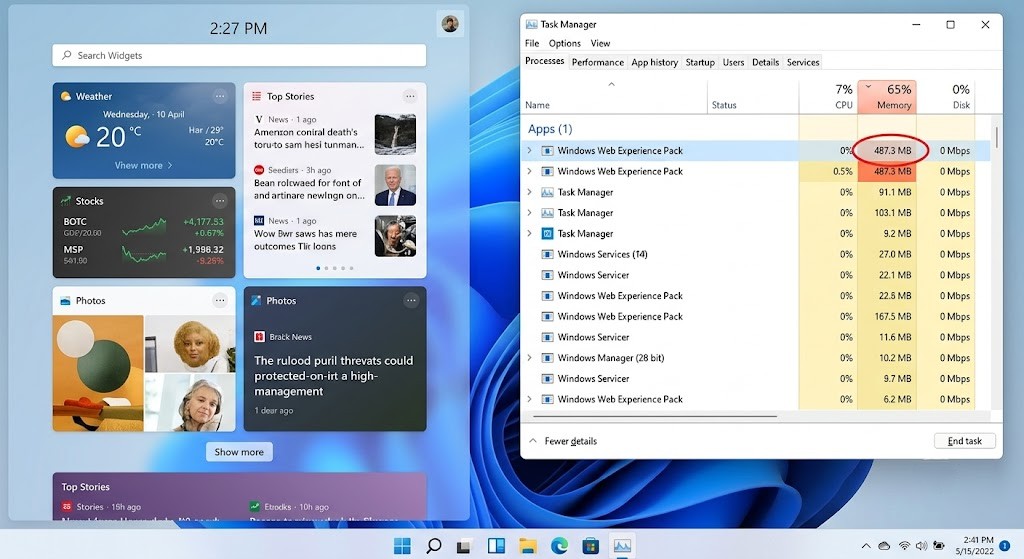Sort processes by the CPU column

click(828, 96)
